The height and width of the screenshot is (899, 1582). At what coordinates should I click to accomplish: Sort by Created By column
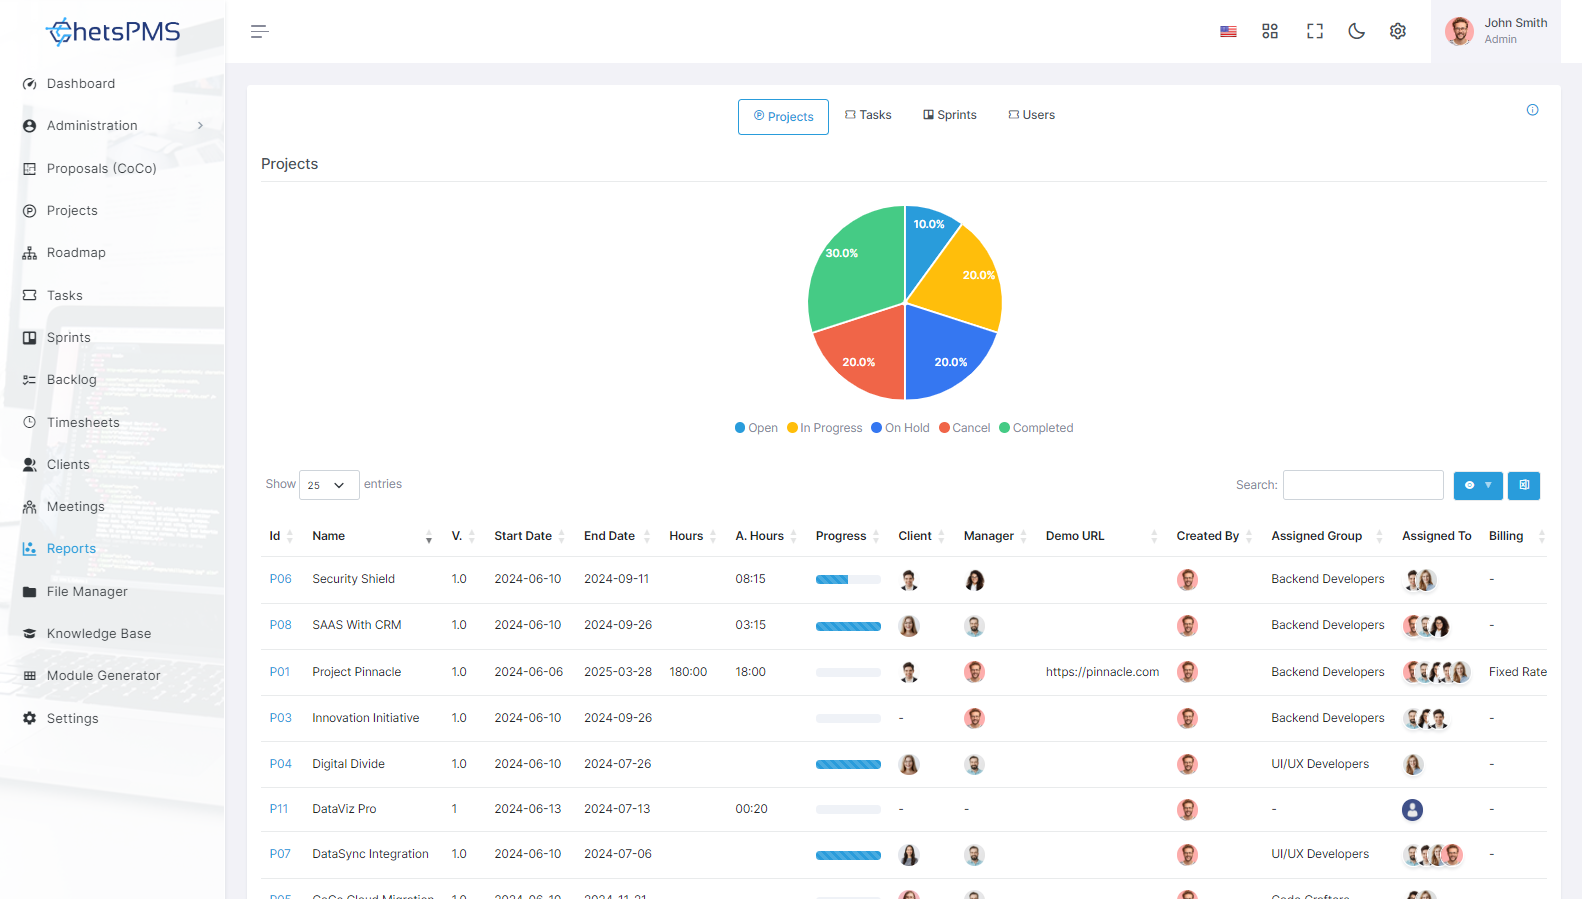tap(1214, 536)
